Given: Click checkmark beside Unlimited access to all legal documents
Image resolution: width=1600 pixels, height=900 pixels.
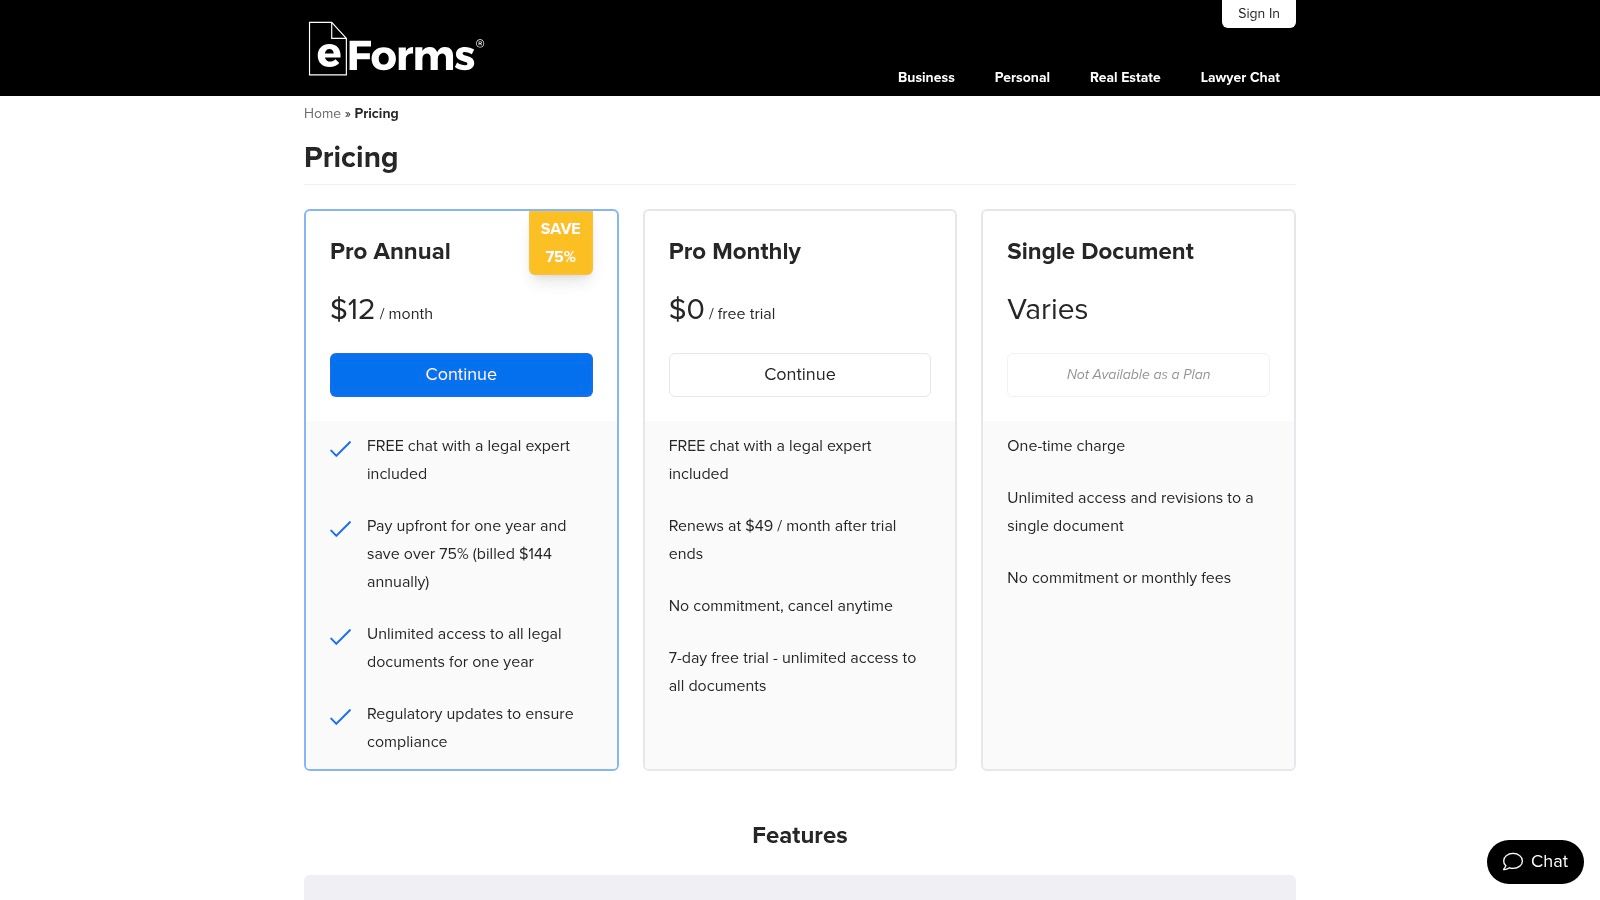Looking at the screenshot, I should (340, 636).
